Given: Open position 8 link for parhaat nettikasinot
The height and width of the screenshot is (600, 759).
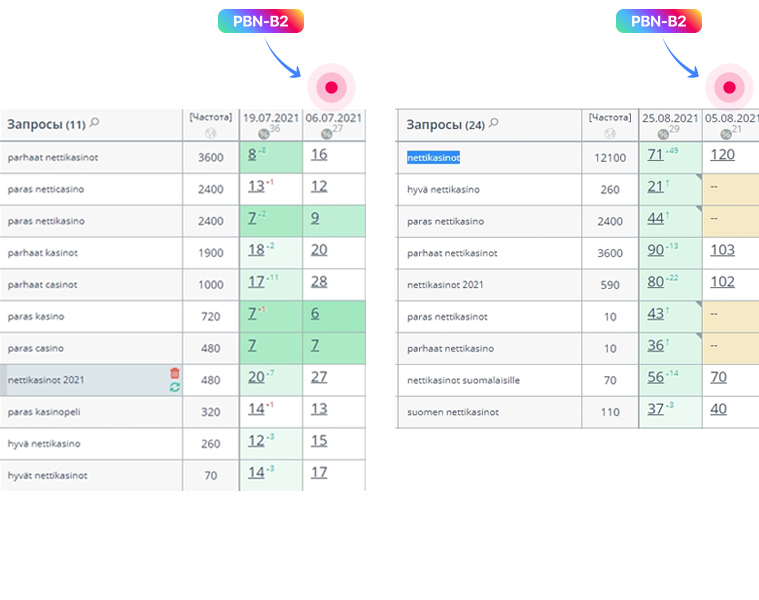Looking at the screenshot, I should pyautogui.click(x=253, y=154).
